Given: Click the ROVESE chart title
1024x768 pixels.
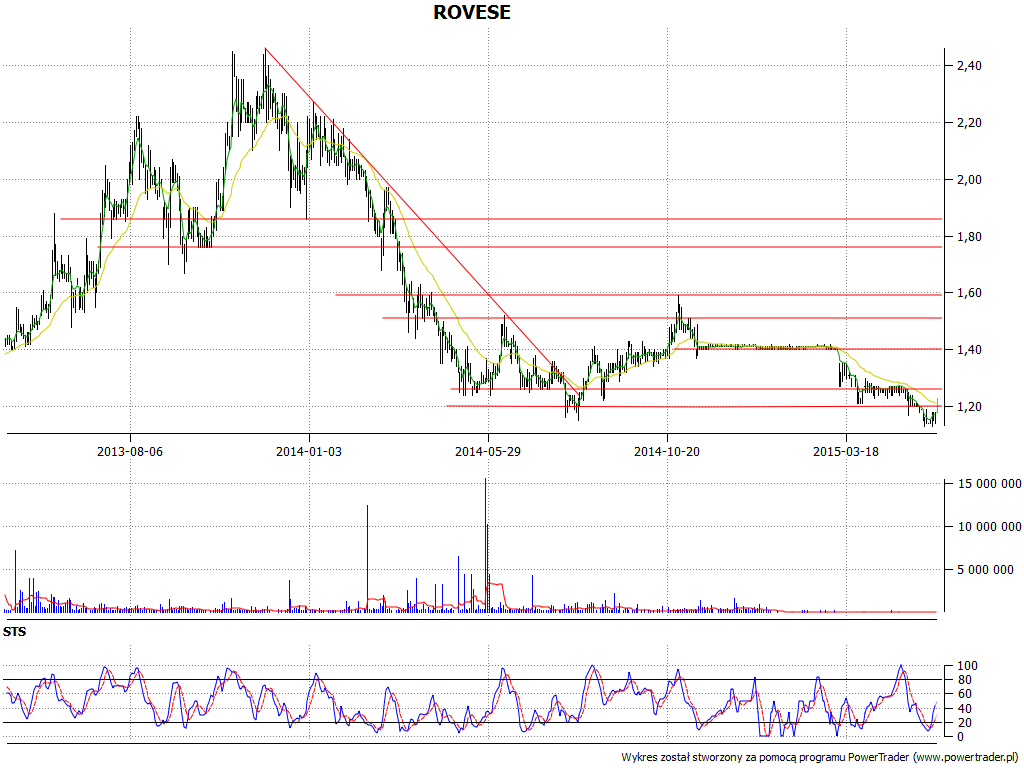Looking at the screenshot, I should point(472,12).
